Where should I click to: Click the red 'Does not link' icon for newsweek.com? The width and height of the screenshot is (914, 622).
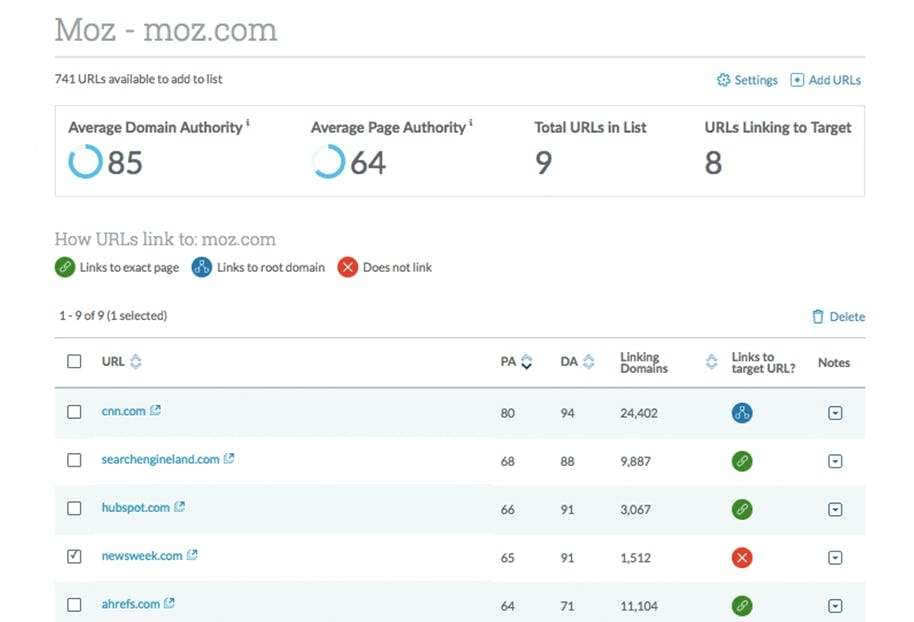pyautogui.click(x=741, y=558)
